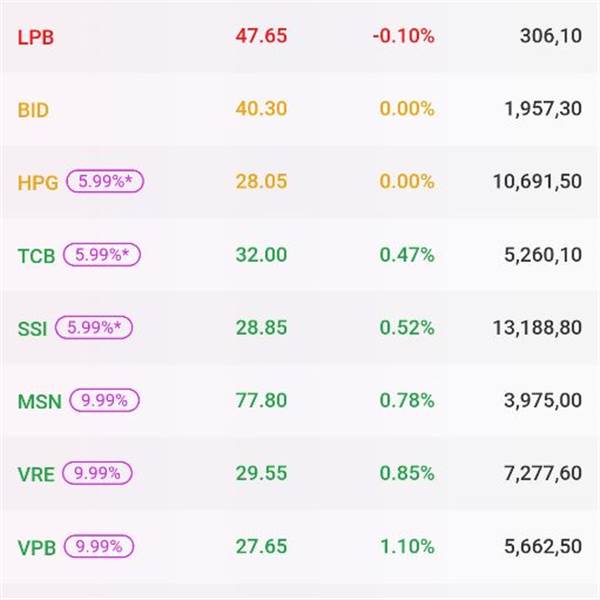This screenshot has width=600, height=600.
Task: Click the 1.10% change for VPB
Action: [407, 547]
